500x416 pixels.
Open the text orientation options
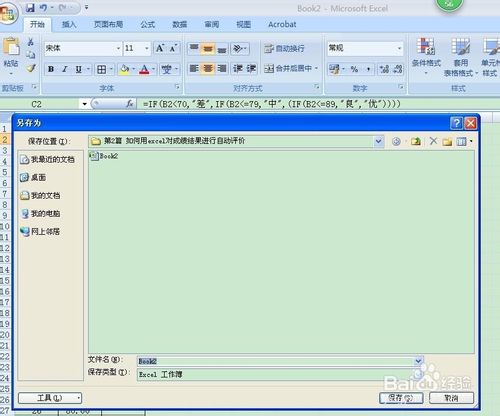[x=240, y=49]
